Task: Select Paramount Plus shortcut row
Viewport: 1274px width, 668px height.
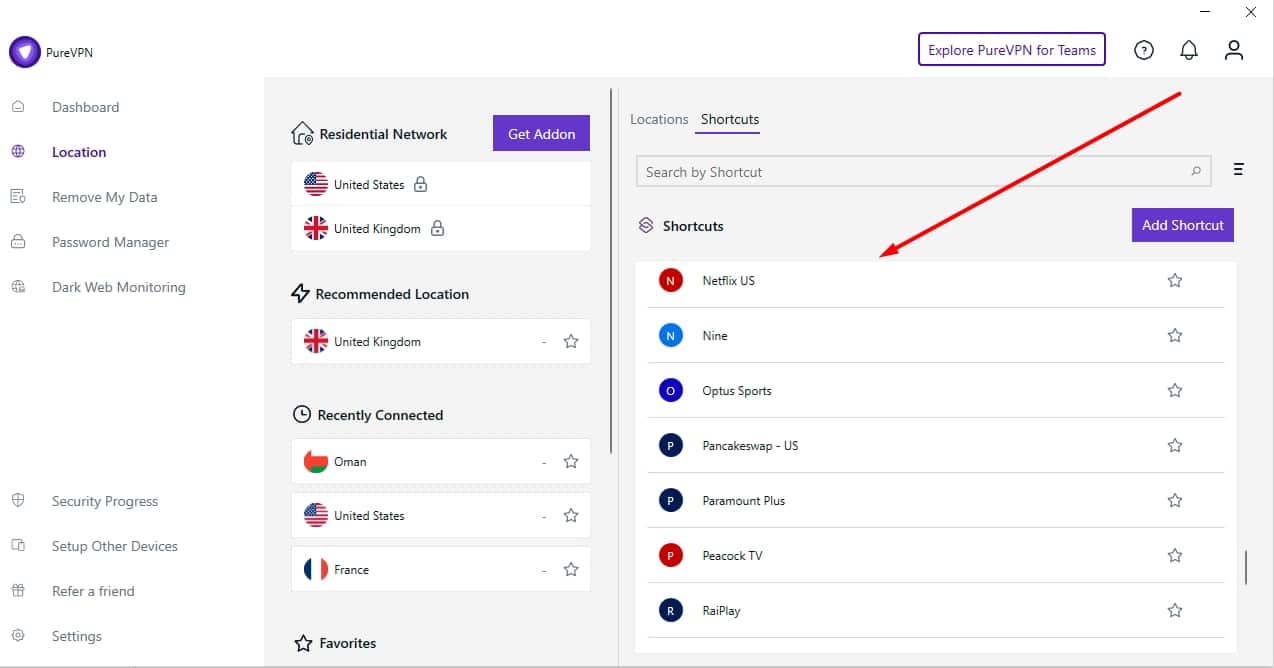Action: click(x=744, y=501)
